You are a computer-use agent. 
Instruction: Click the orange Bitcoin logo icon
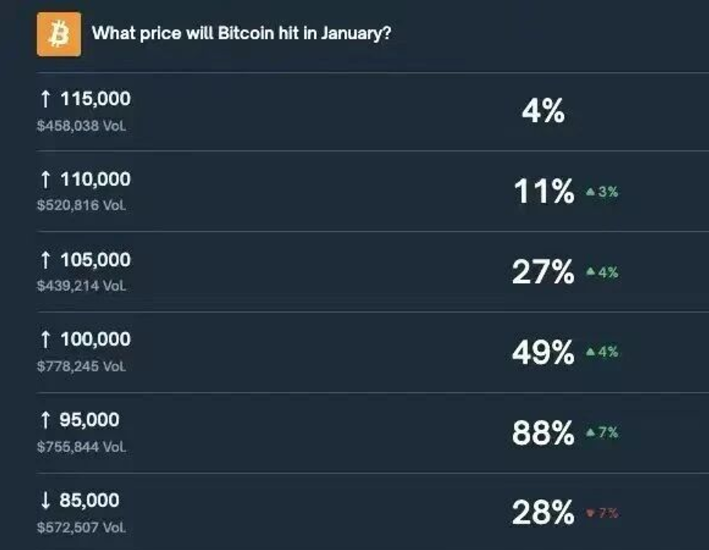tap(59, 34)
